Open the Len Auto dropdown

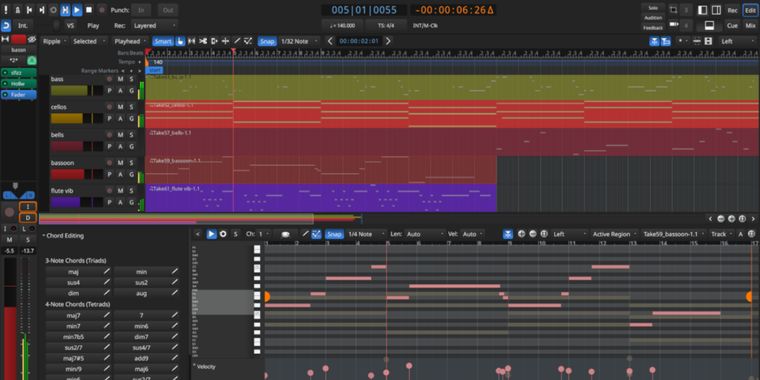(424, 234)
